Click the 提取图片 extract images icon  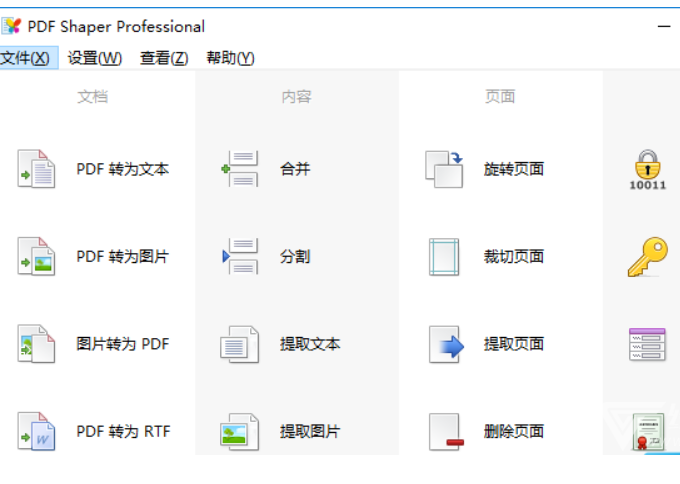(240, 432)
